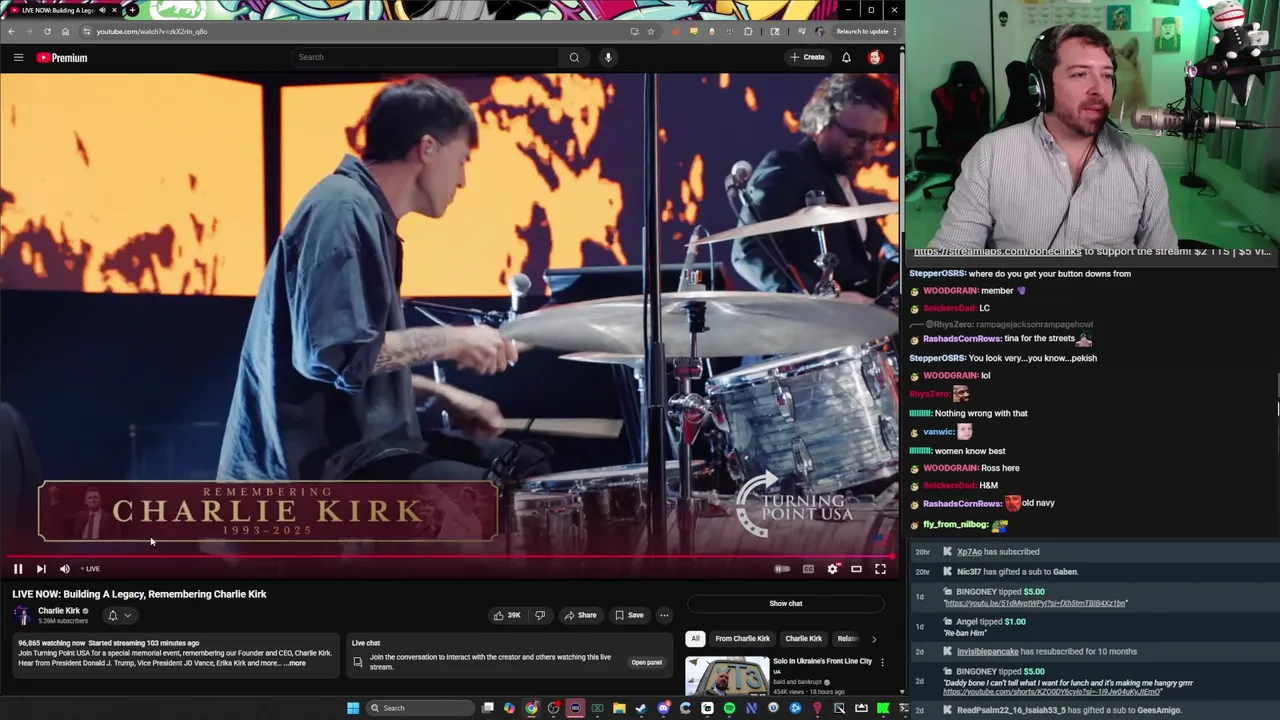Select the From Charlie Kirk chip
1280x720 pixels.
(x=742, y=638)
